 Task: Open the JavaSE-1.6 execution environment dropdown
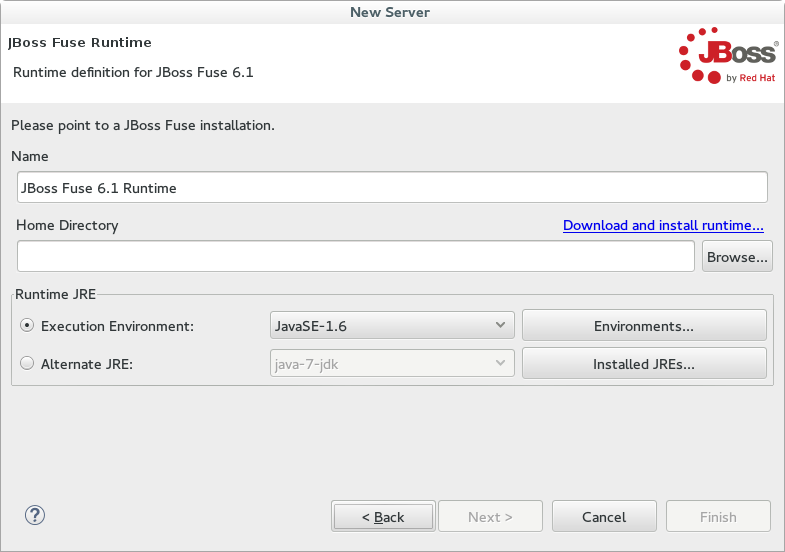(392, 326)
